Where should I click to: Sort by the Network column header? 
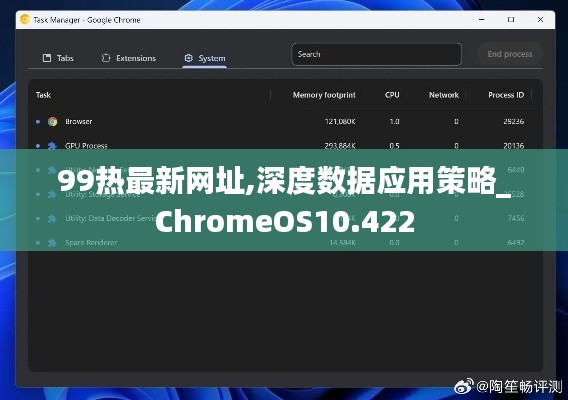tap(444, 95)
